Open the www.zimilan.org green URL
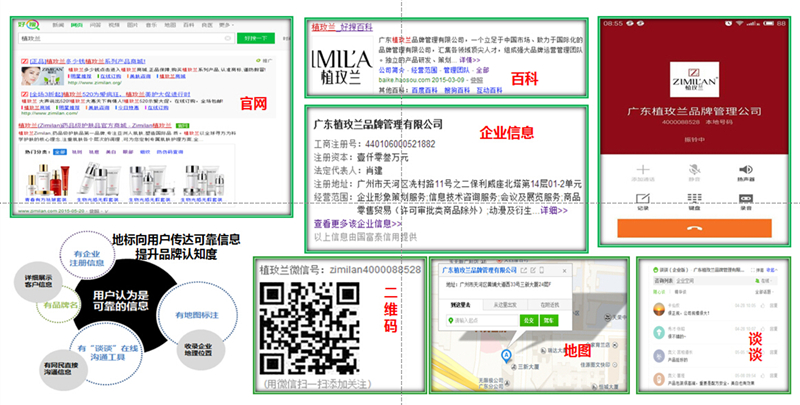 point(95,82)
